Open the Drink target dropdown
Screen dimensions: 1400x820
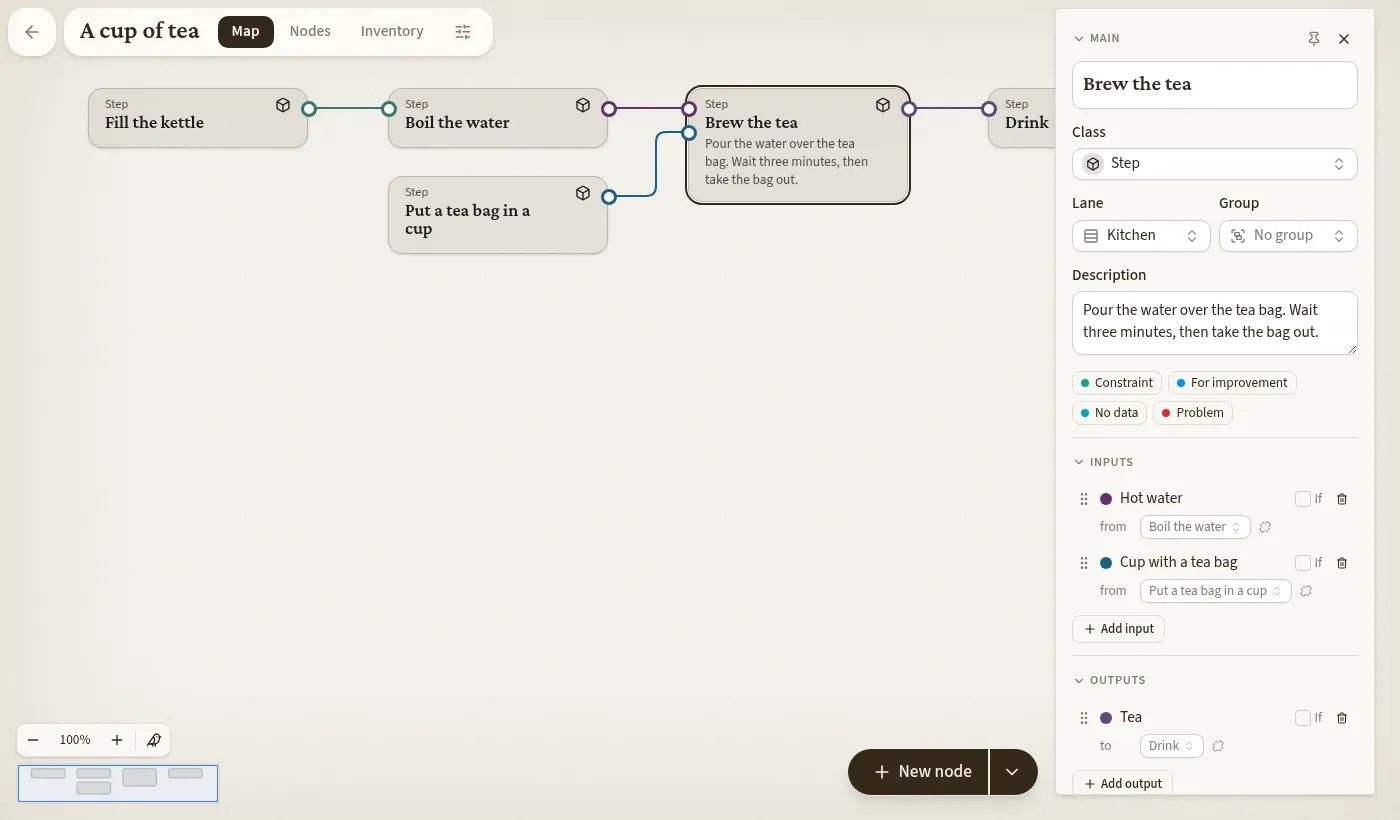[1171, 746]
